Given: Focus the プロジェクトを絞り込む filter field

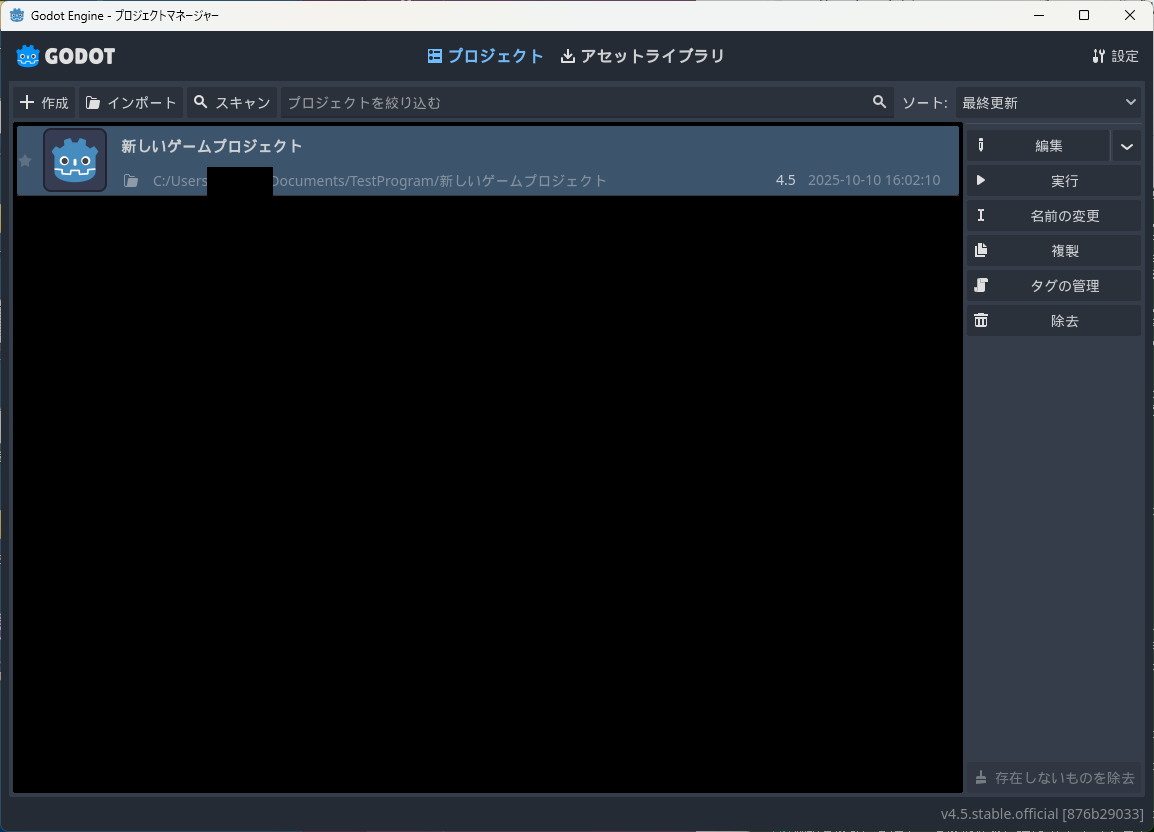Looking at the screenshot, I should 587,102.
